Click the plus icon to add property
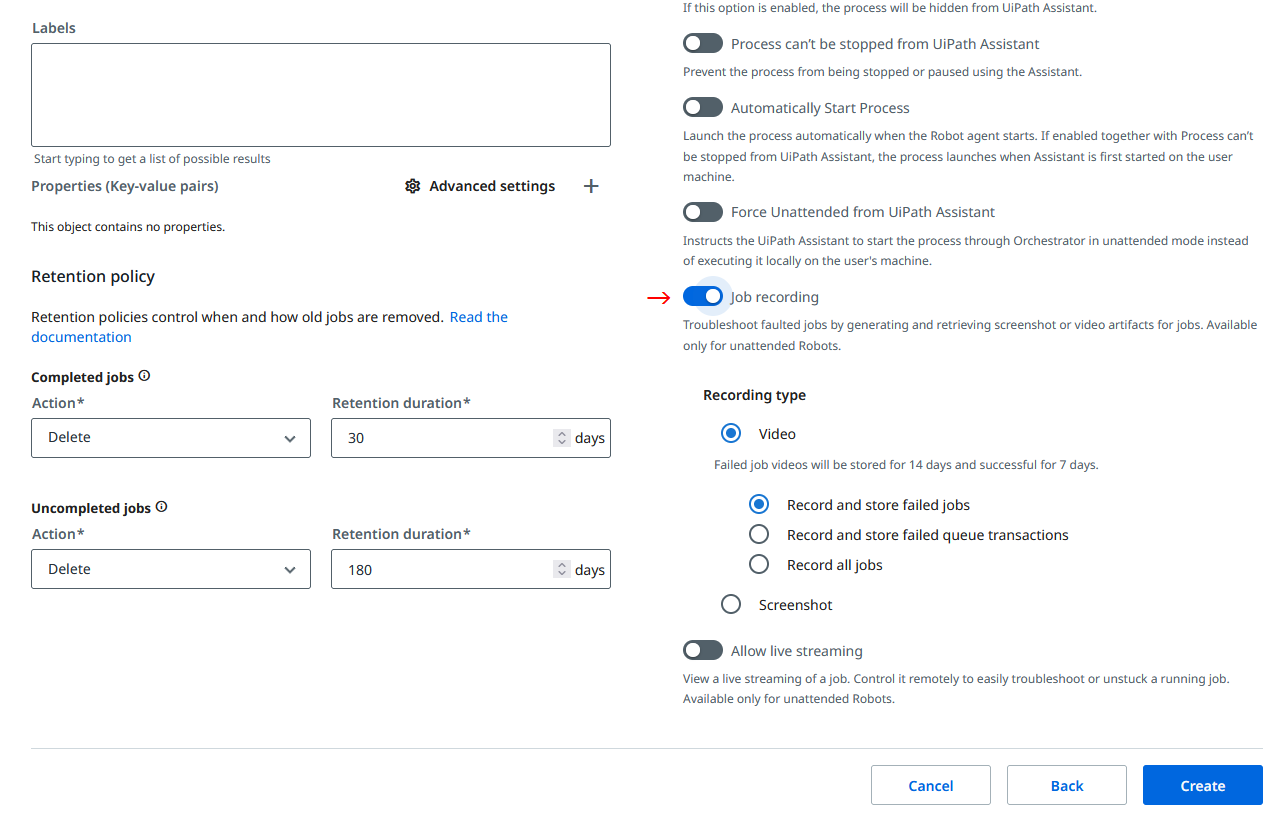Viewport: 1286px width, 815px height. click(591, 186)
